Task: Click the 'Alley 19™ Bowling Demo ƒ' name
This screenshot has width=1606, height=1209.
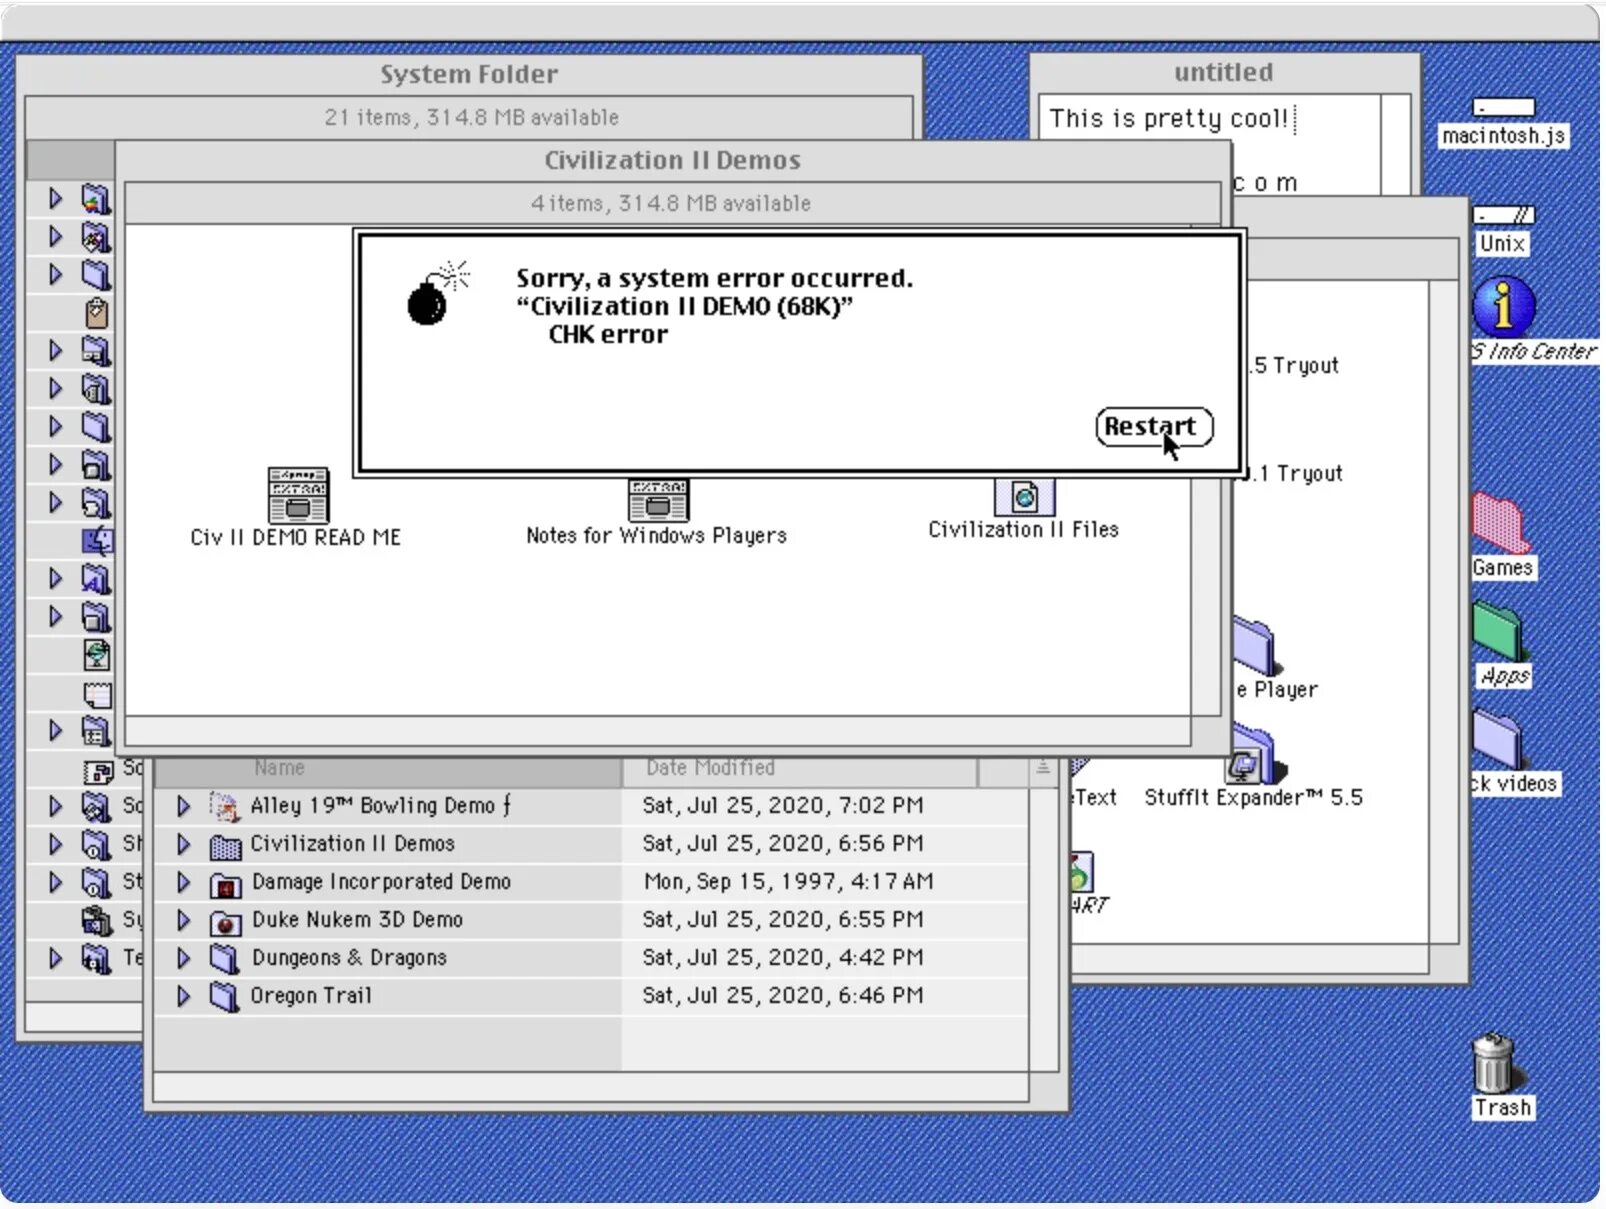Action: coord(381,806)
